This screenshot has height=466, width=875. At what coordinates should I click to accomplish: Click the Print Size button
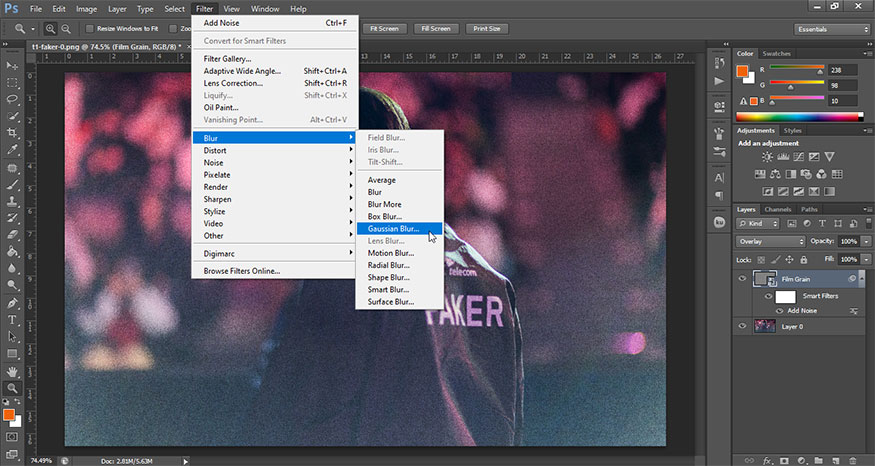coord(487,29)
